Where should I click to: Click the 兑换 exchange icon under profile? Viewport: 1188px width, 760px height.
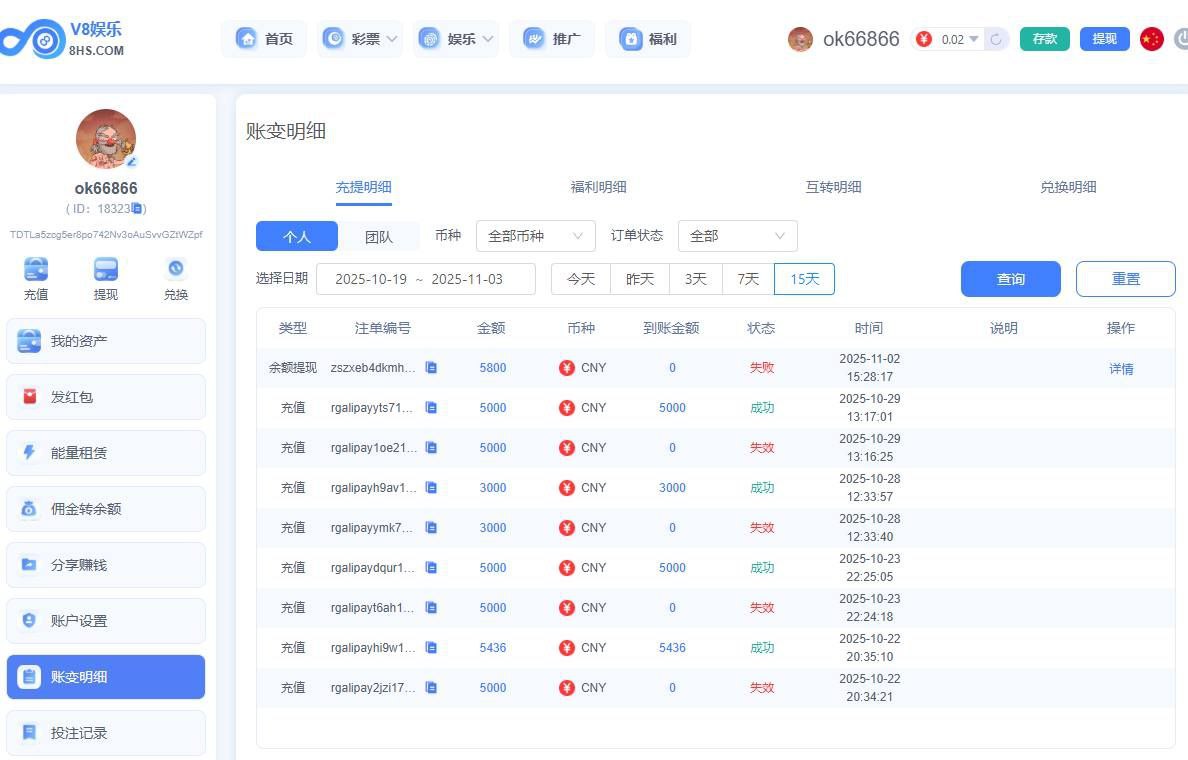point(176,270)
